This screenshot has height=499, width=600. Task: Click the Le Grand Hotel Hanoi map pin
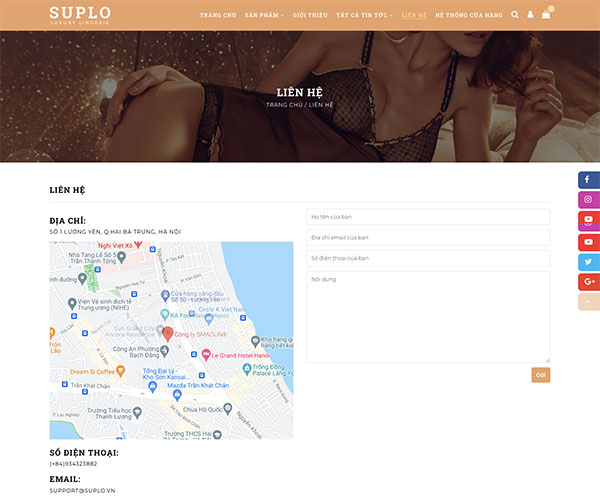pos(206,355)
